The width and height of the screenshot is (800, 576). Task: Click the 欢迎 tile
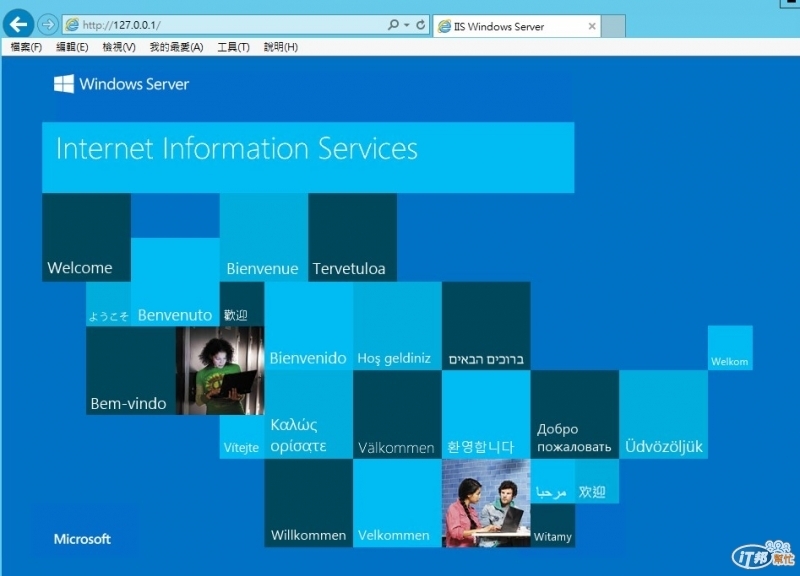(597, 482)
